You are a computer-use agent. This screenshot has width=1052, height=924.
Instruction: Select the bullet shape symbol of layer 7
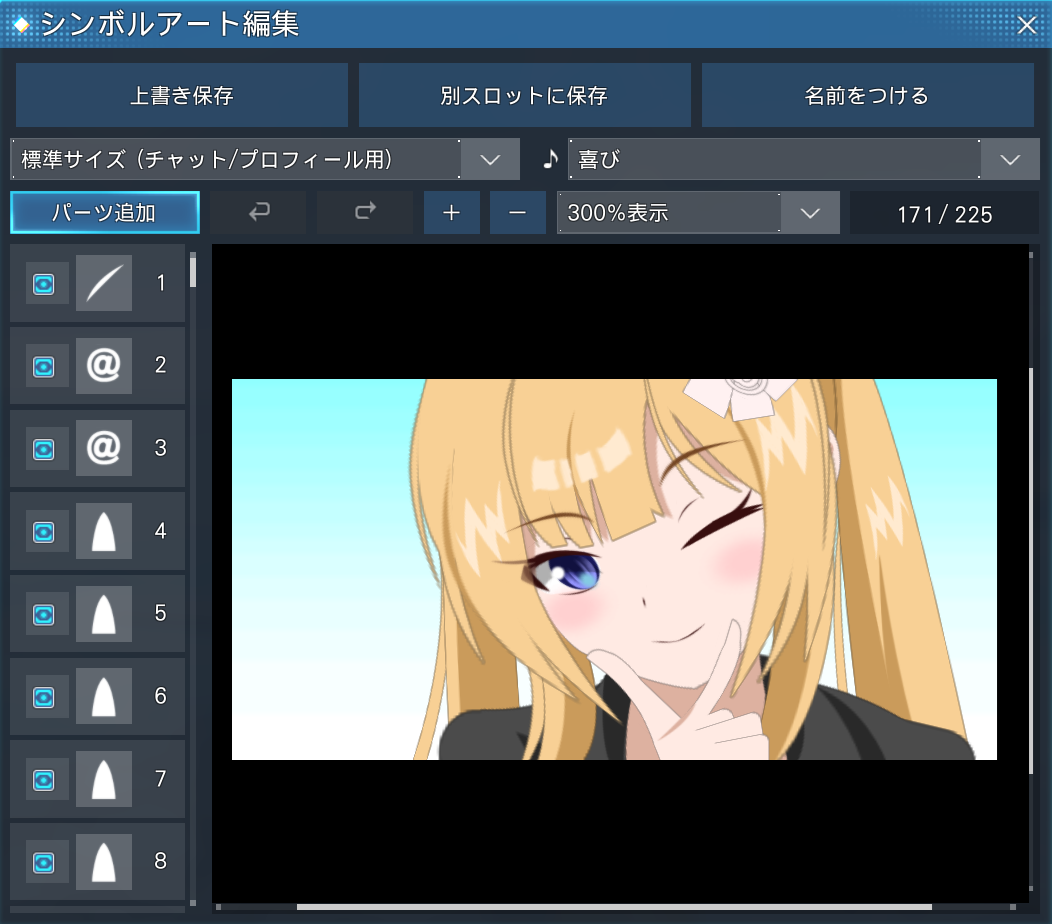pyautogui.click(x=104, y=779)
